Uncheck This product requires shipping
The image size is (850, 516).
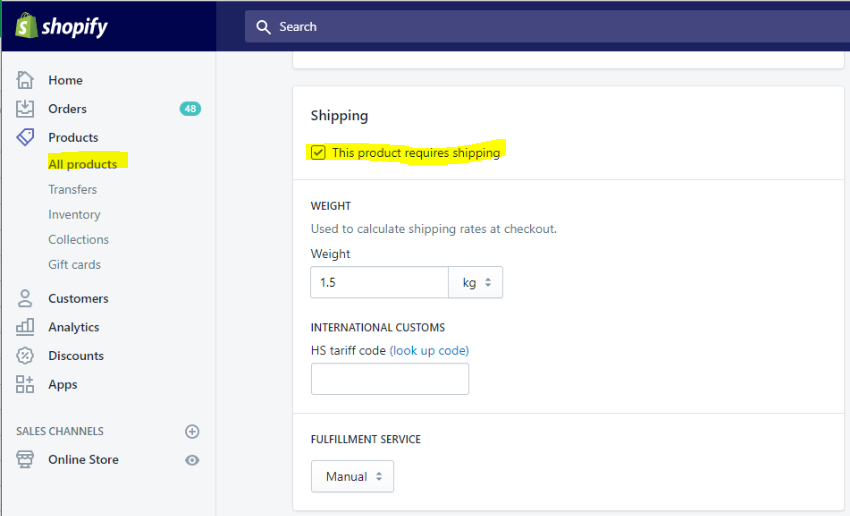point(318,153)
